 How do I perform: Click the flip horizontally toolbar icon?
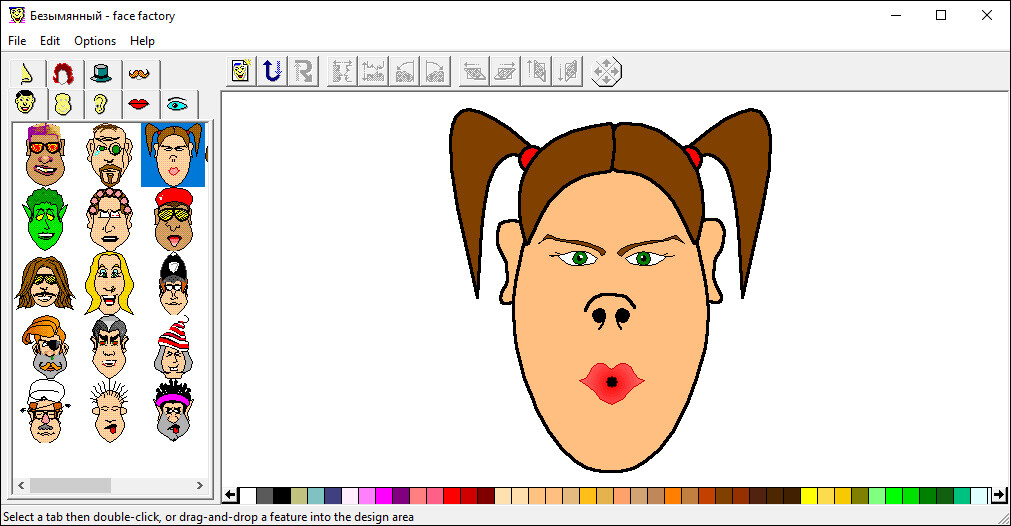tap(342, 71)
